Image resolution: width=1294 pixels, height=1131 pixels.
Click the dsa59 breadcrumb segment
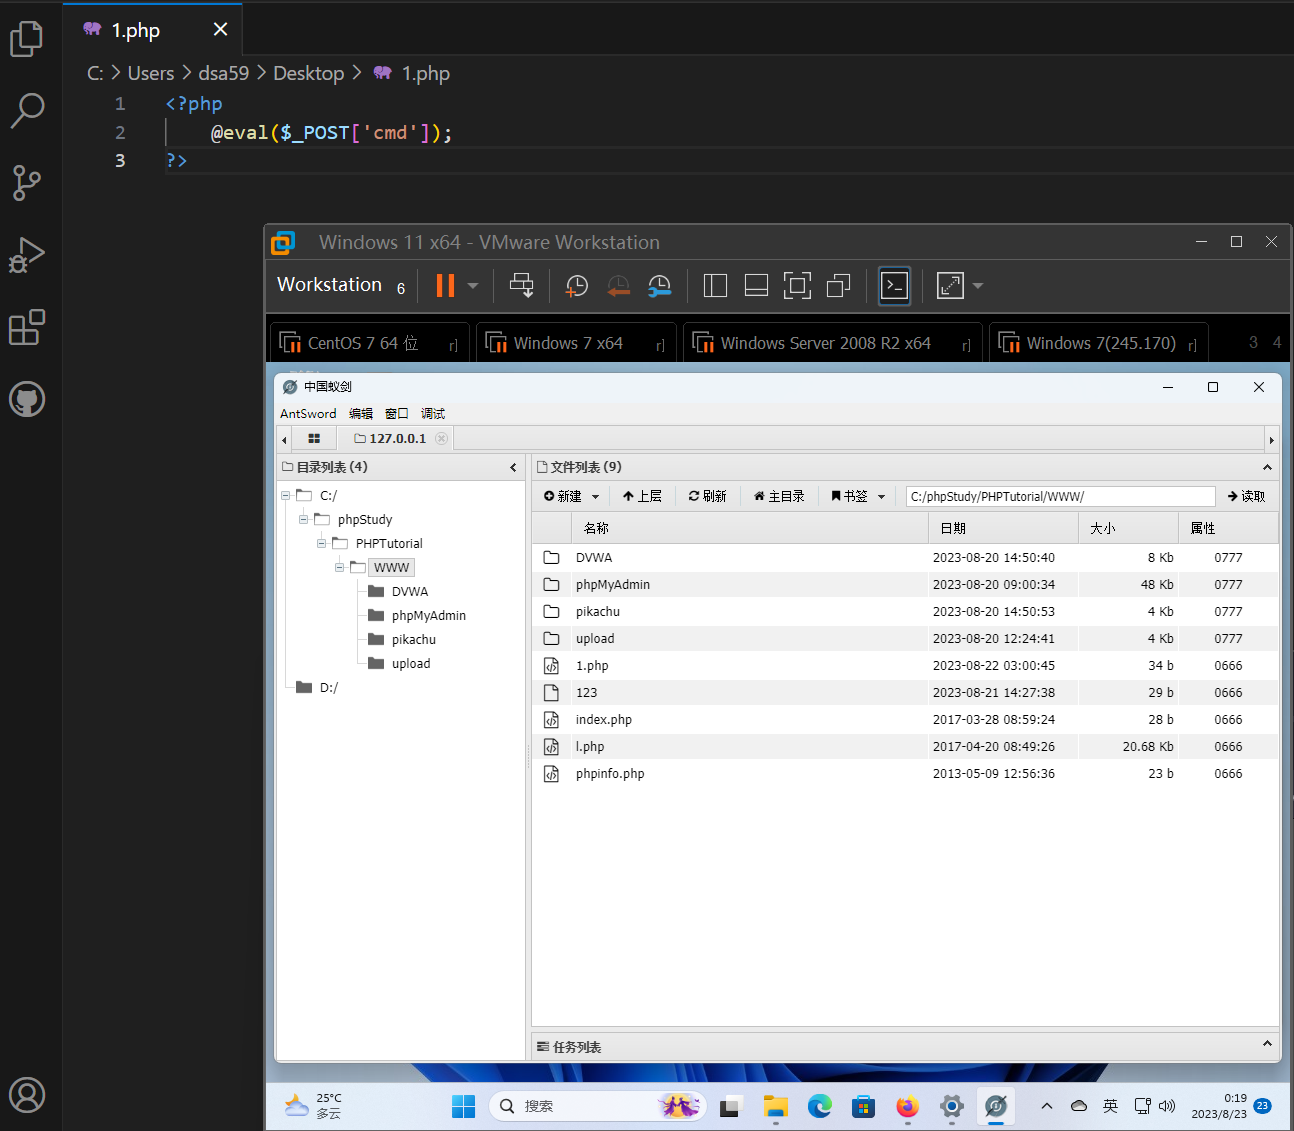(x=223, y=73)
